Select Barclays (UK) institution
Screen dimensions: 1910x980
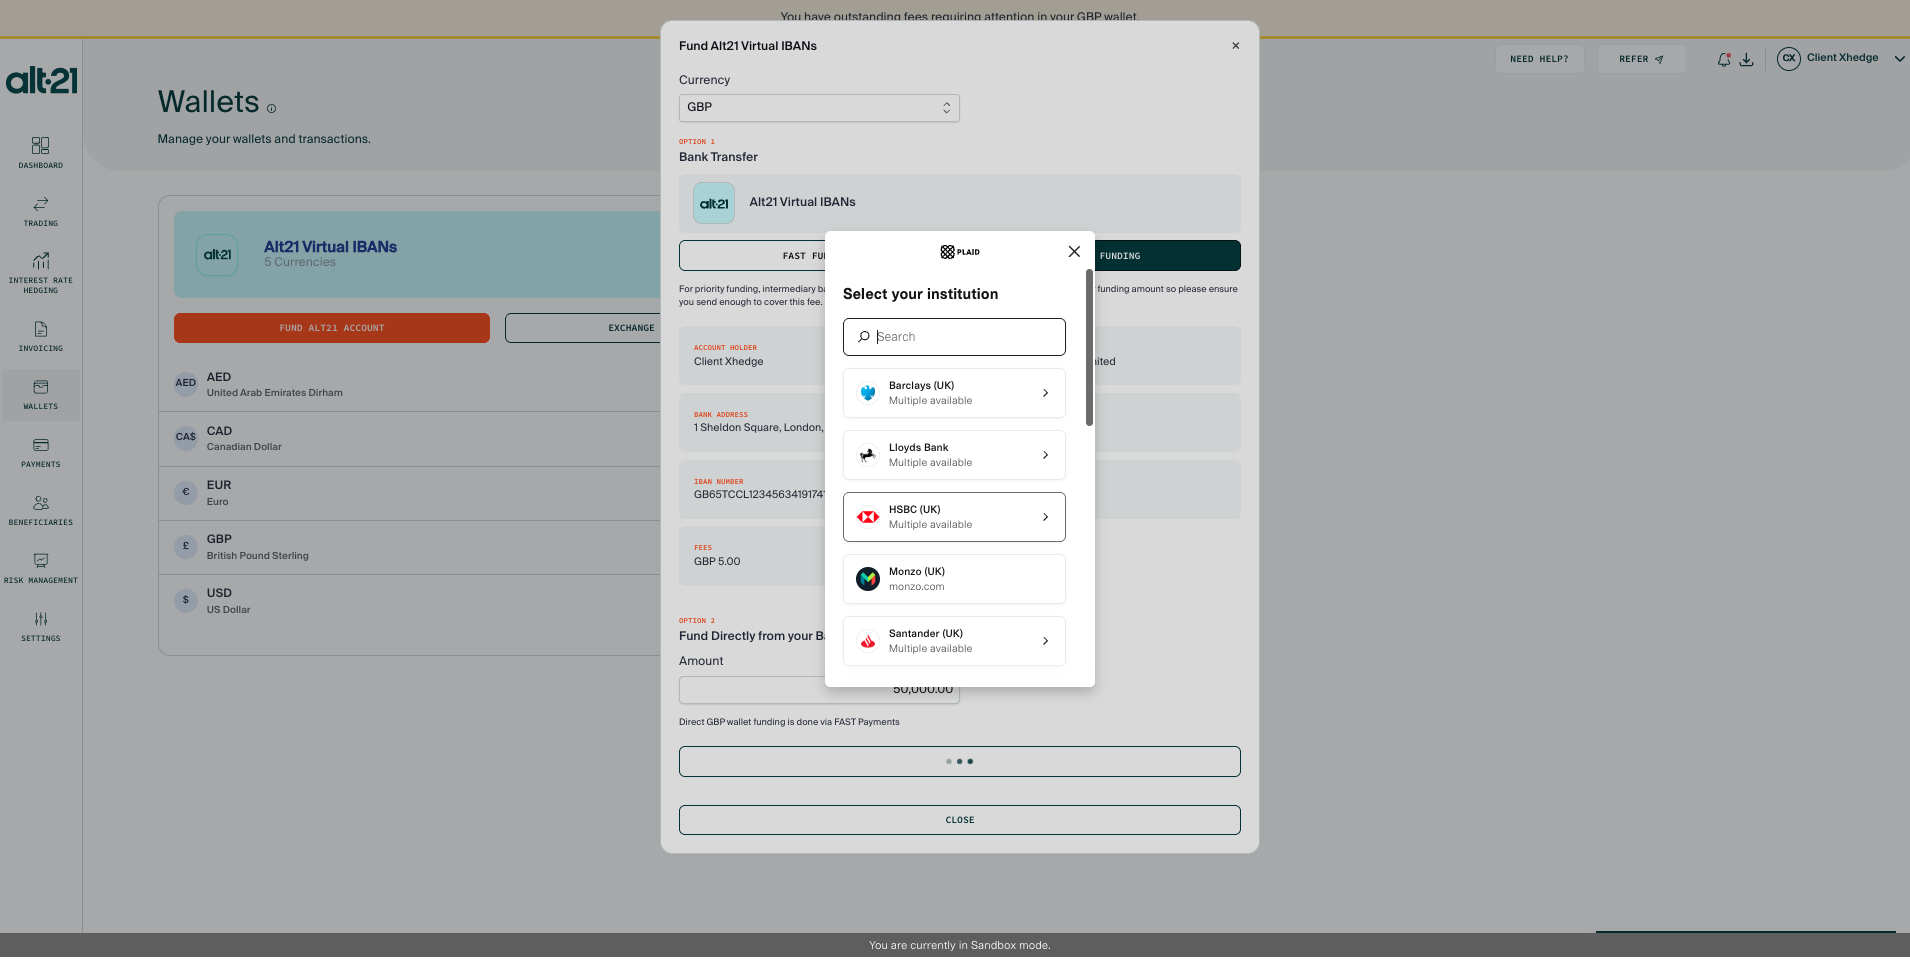tap(953, 393)
